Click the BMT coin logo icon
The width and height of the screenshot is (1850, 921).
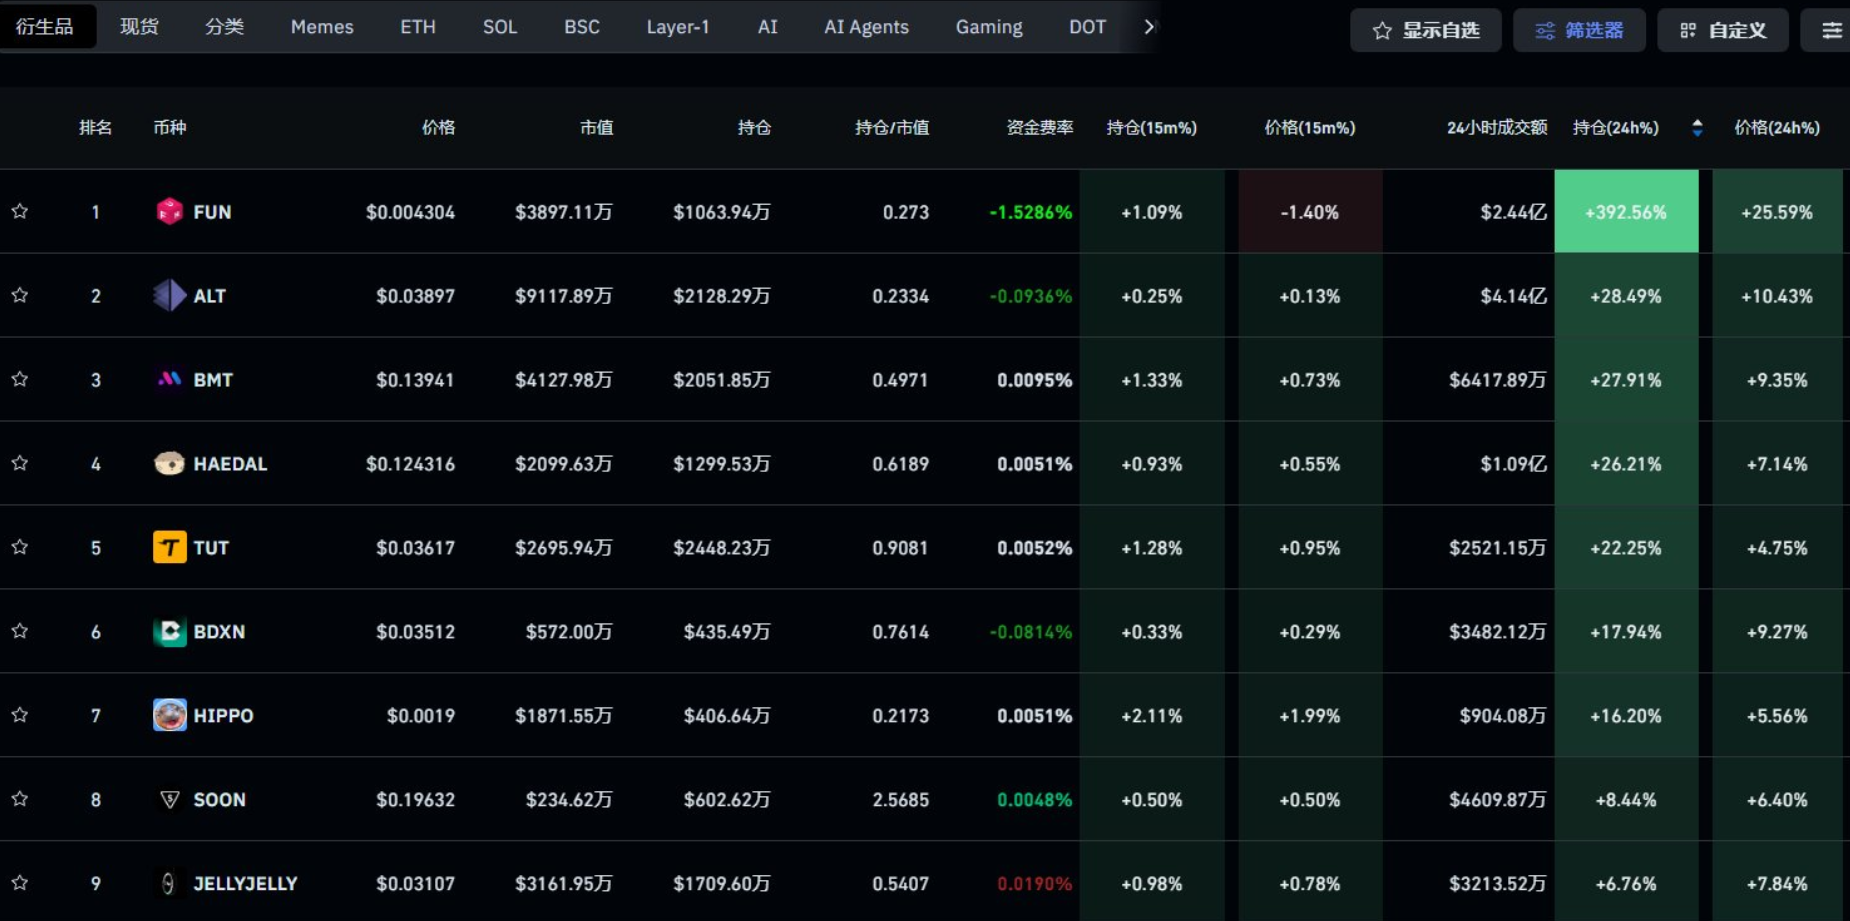169,379
